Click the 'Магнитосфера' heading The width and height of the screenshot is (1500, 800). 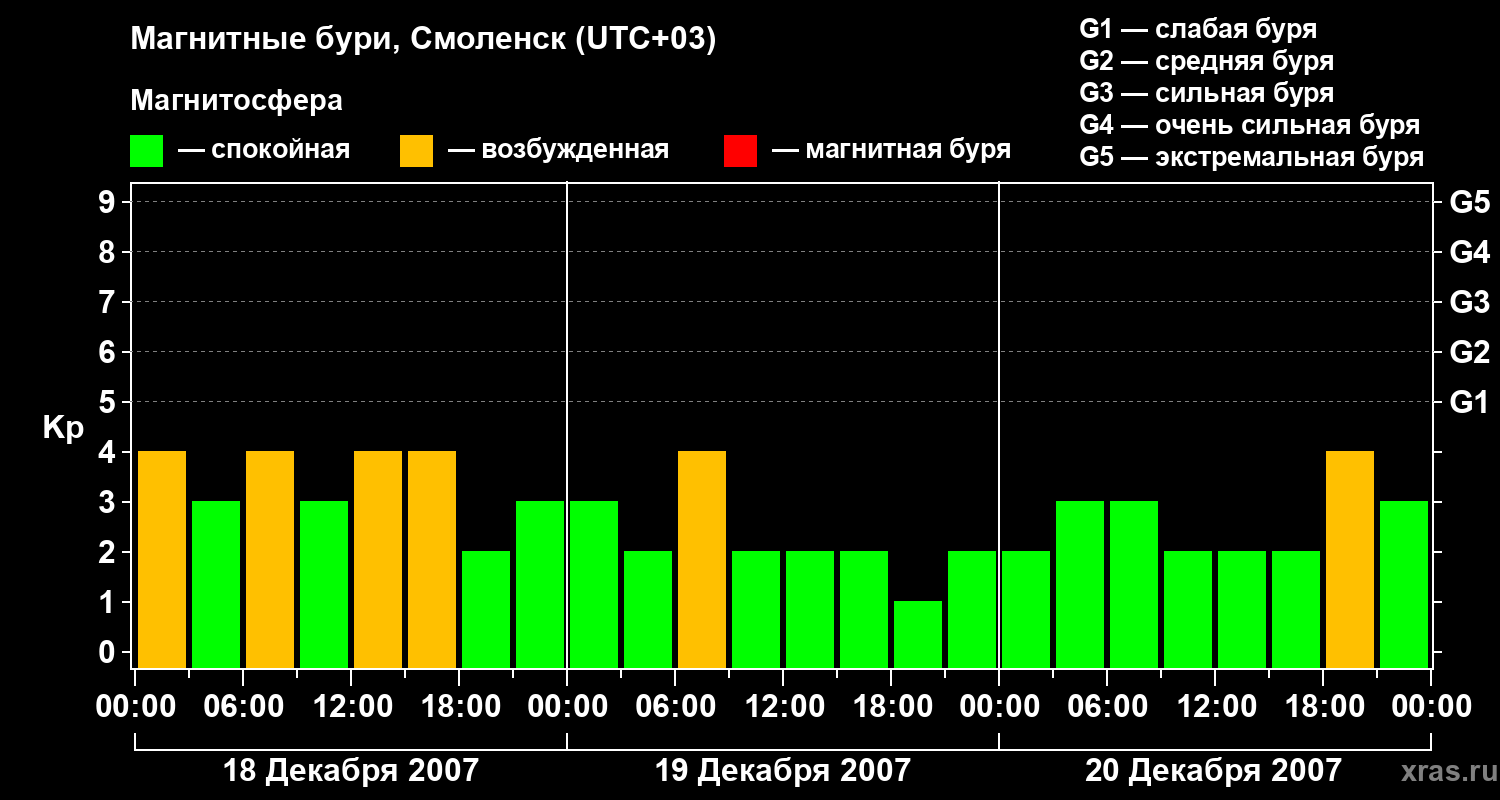[x=237, y=101]
